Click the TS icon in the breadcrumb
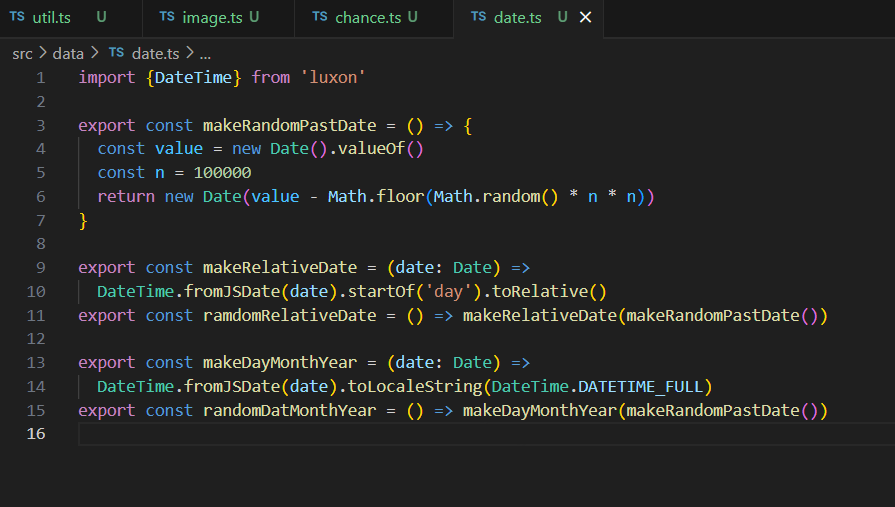Screen dimensions: 895x507 pyautogui.click(x=116, y=53)
